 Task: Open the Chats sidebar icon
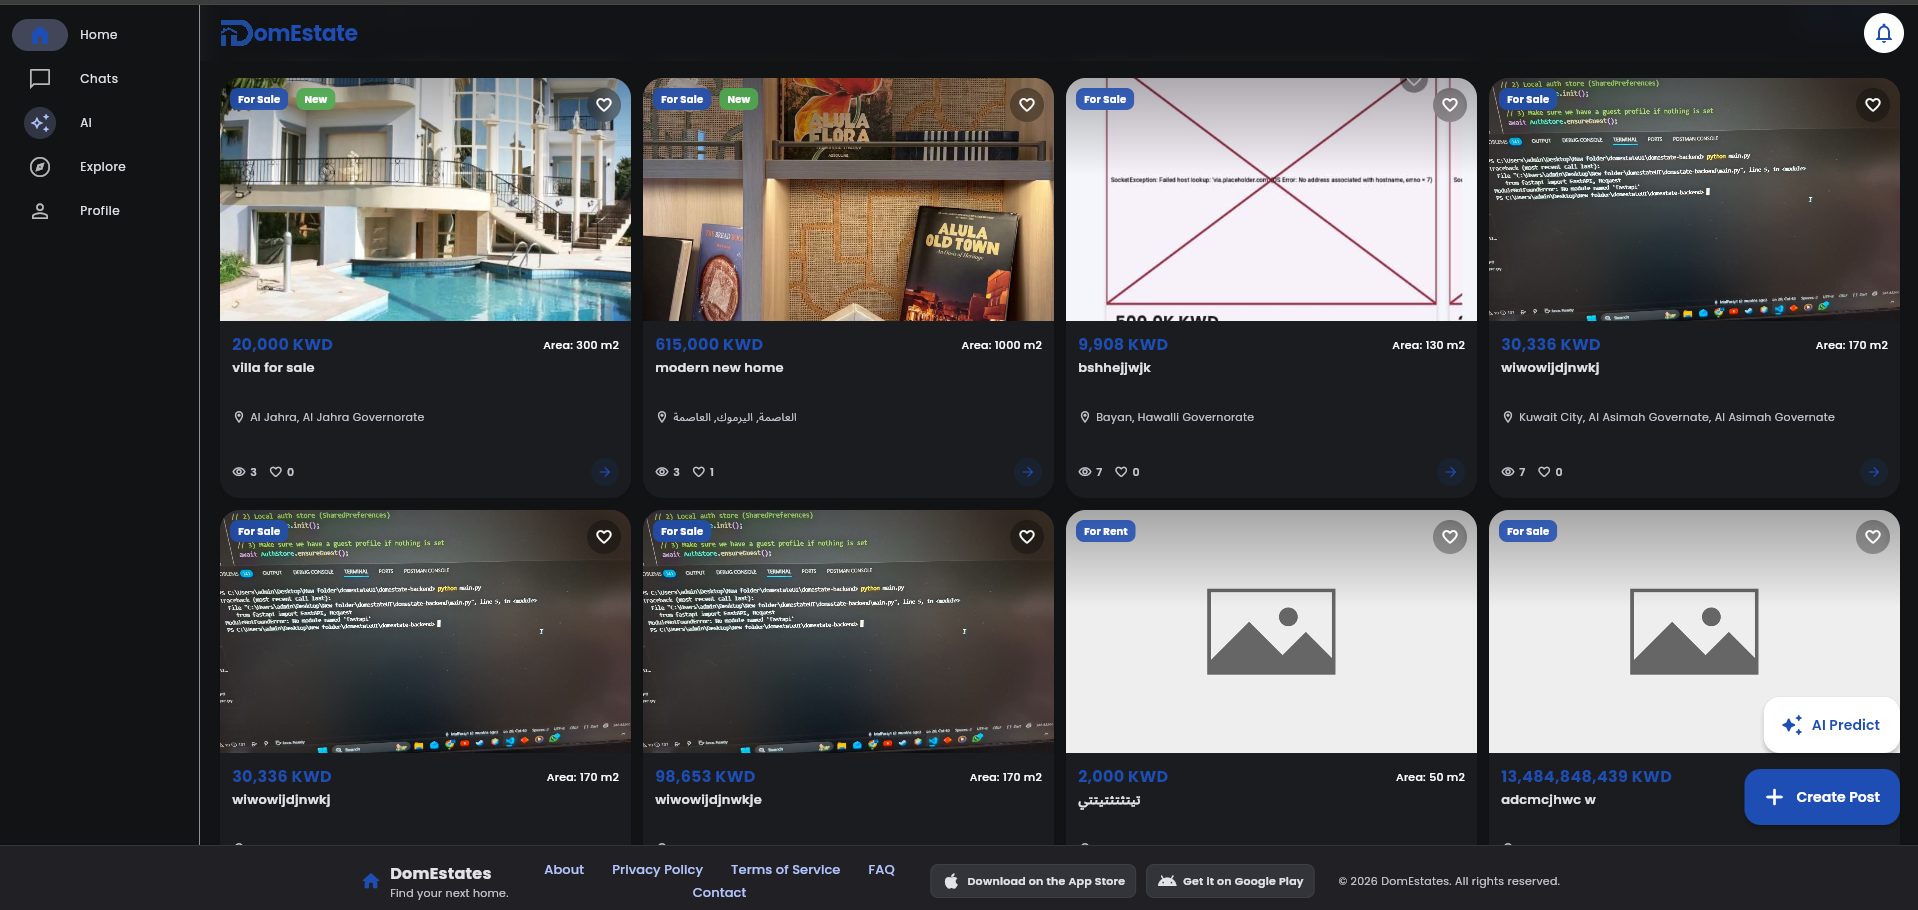click(x=40, y=78)
